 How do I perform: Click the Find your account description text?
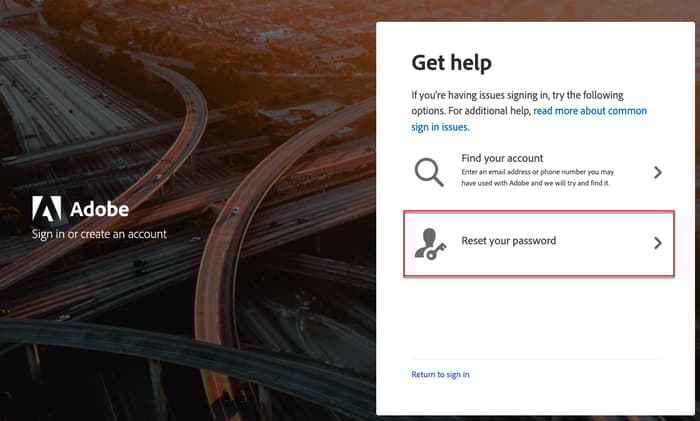point(538,177)
